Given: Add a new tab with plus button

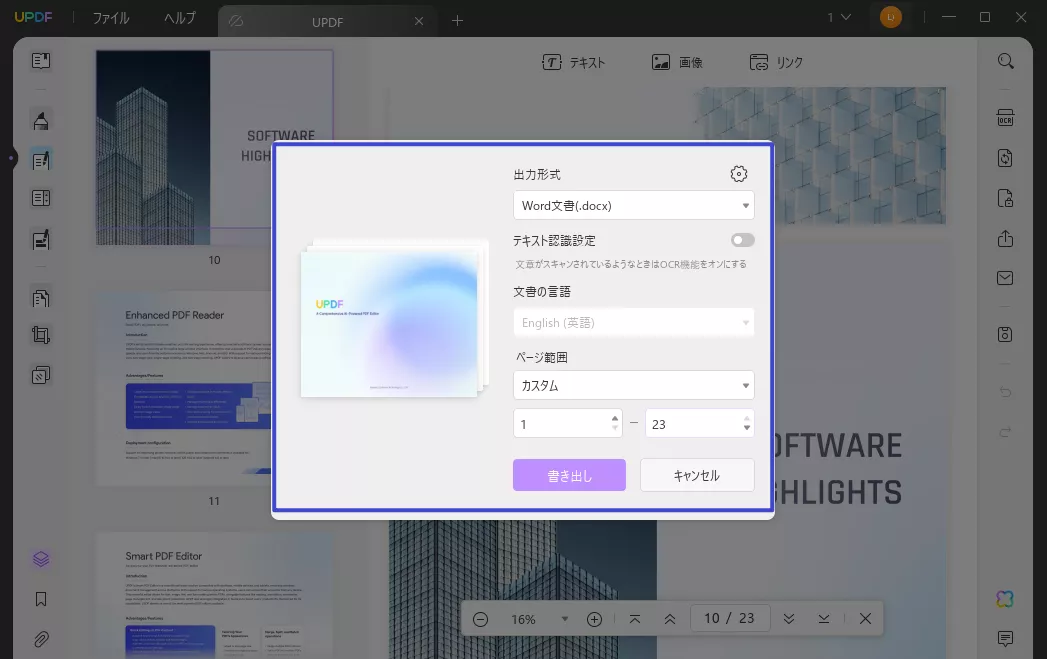Looking at the screenshot, I should point(457,21).
